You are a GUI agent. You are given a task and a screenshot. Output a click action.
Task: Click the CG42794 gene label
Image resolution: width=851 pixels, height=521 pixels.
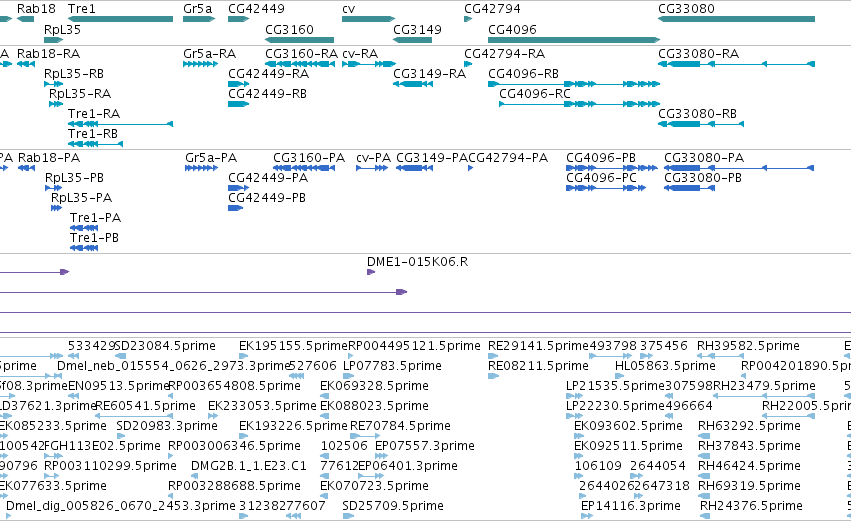[492, 9]
